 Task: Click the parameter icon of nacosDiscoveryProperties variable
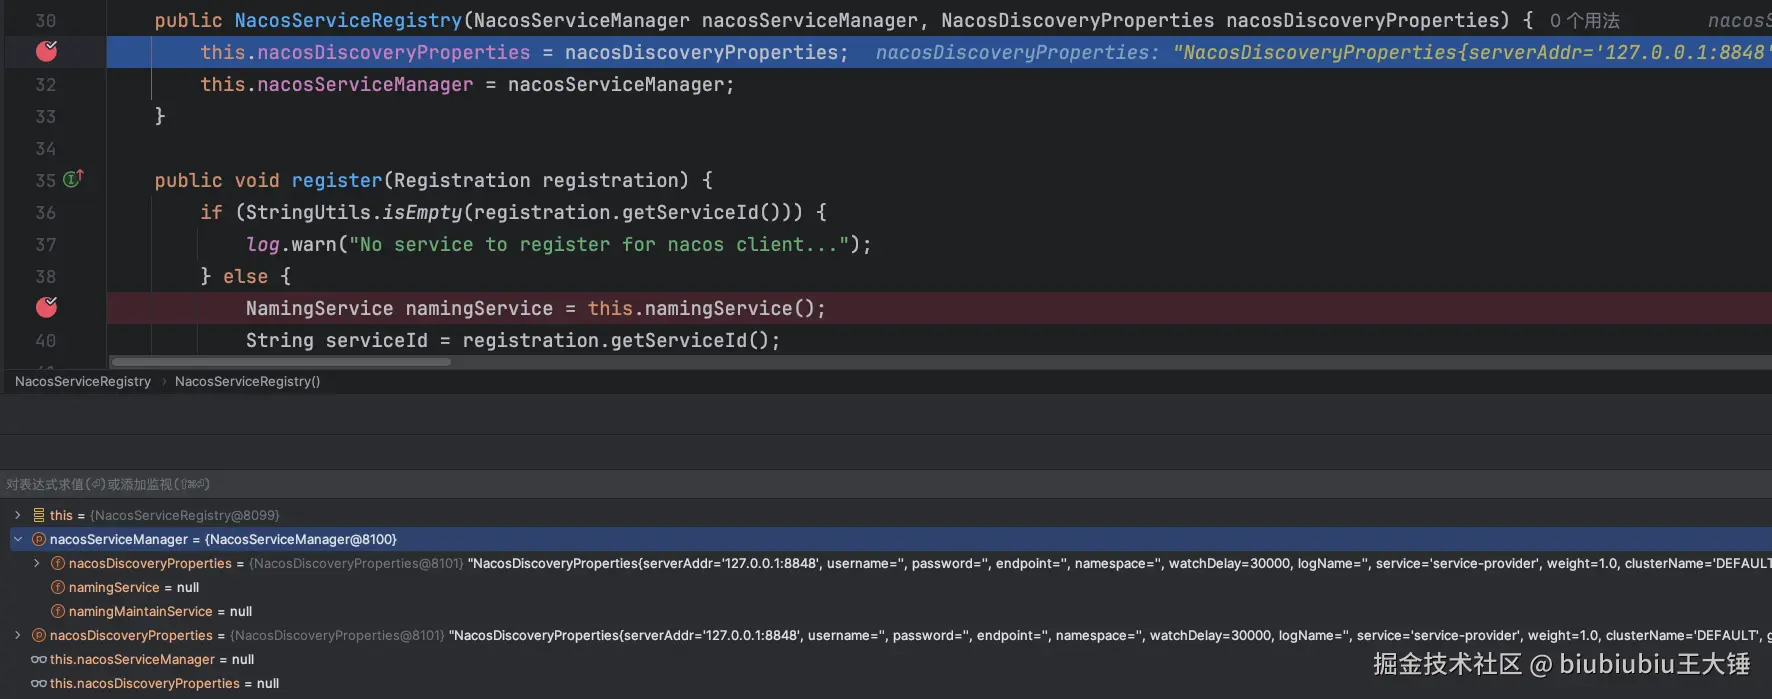click(39, 635)
